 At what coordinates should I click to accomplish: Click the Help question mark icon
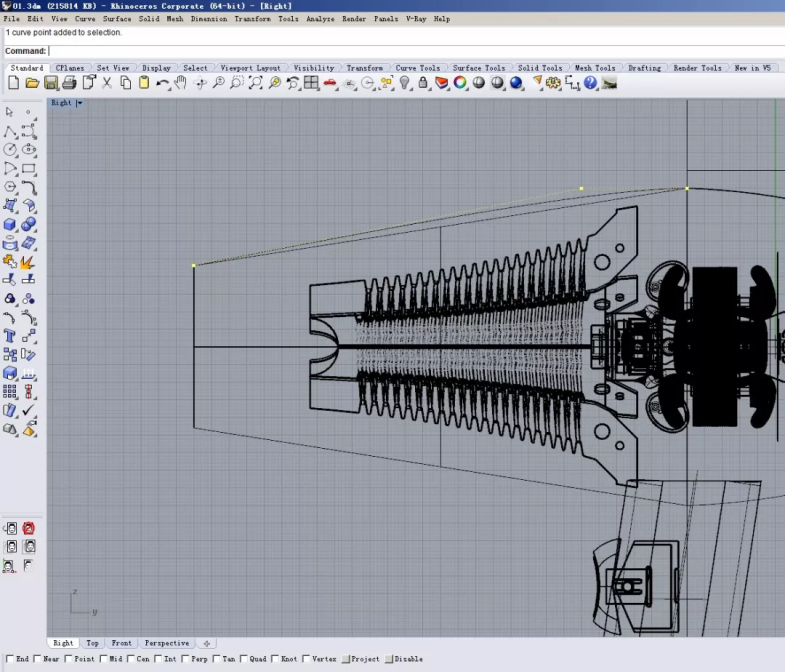(591, 83)
